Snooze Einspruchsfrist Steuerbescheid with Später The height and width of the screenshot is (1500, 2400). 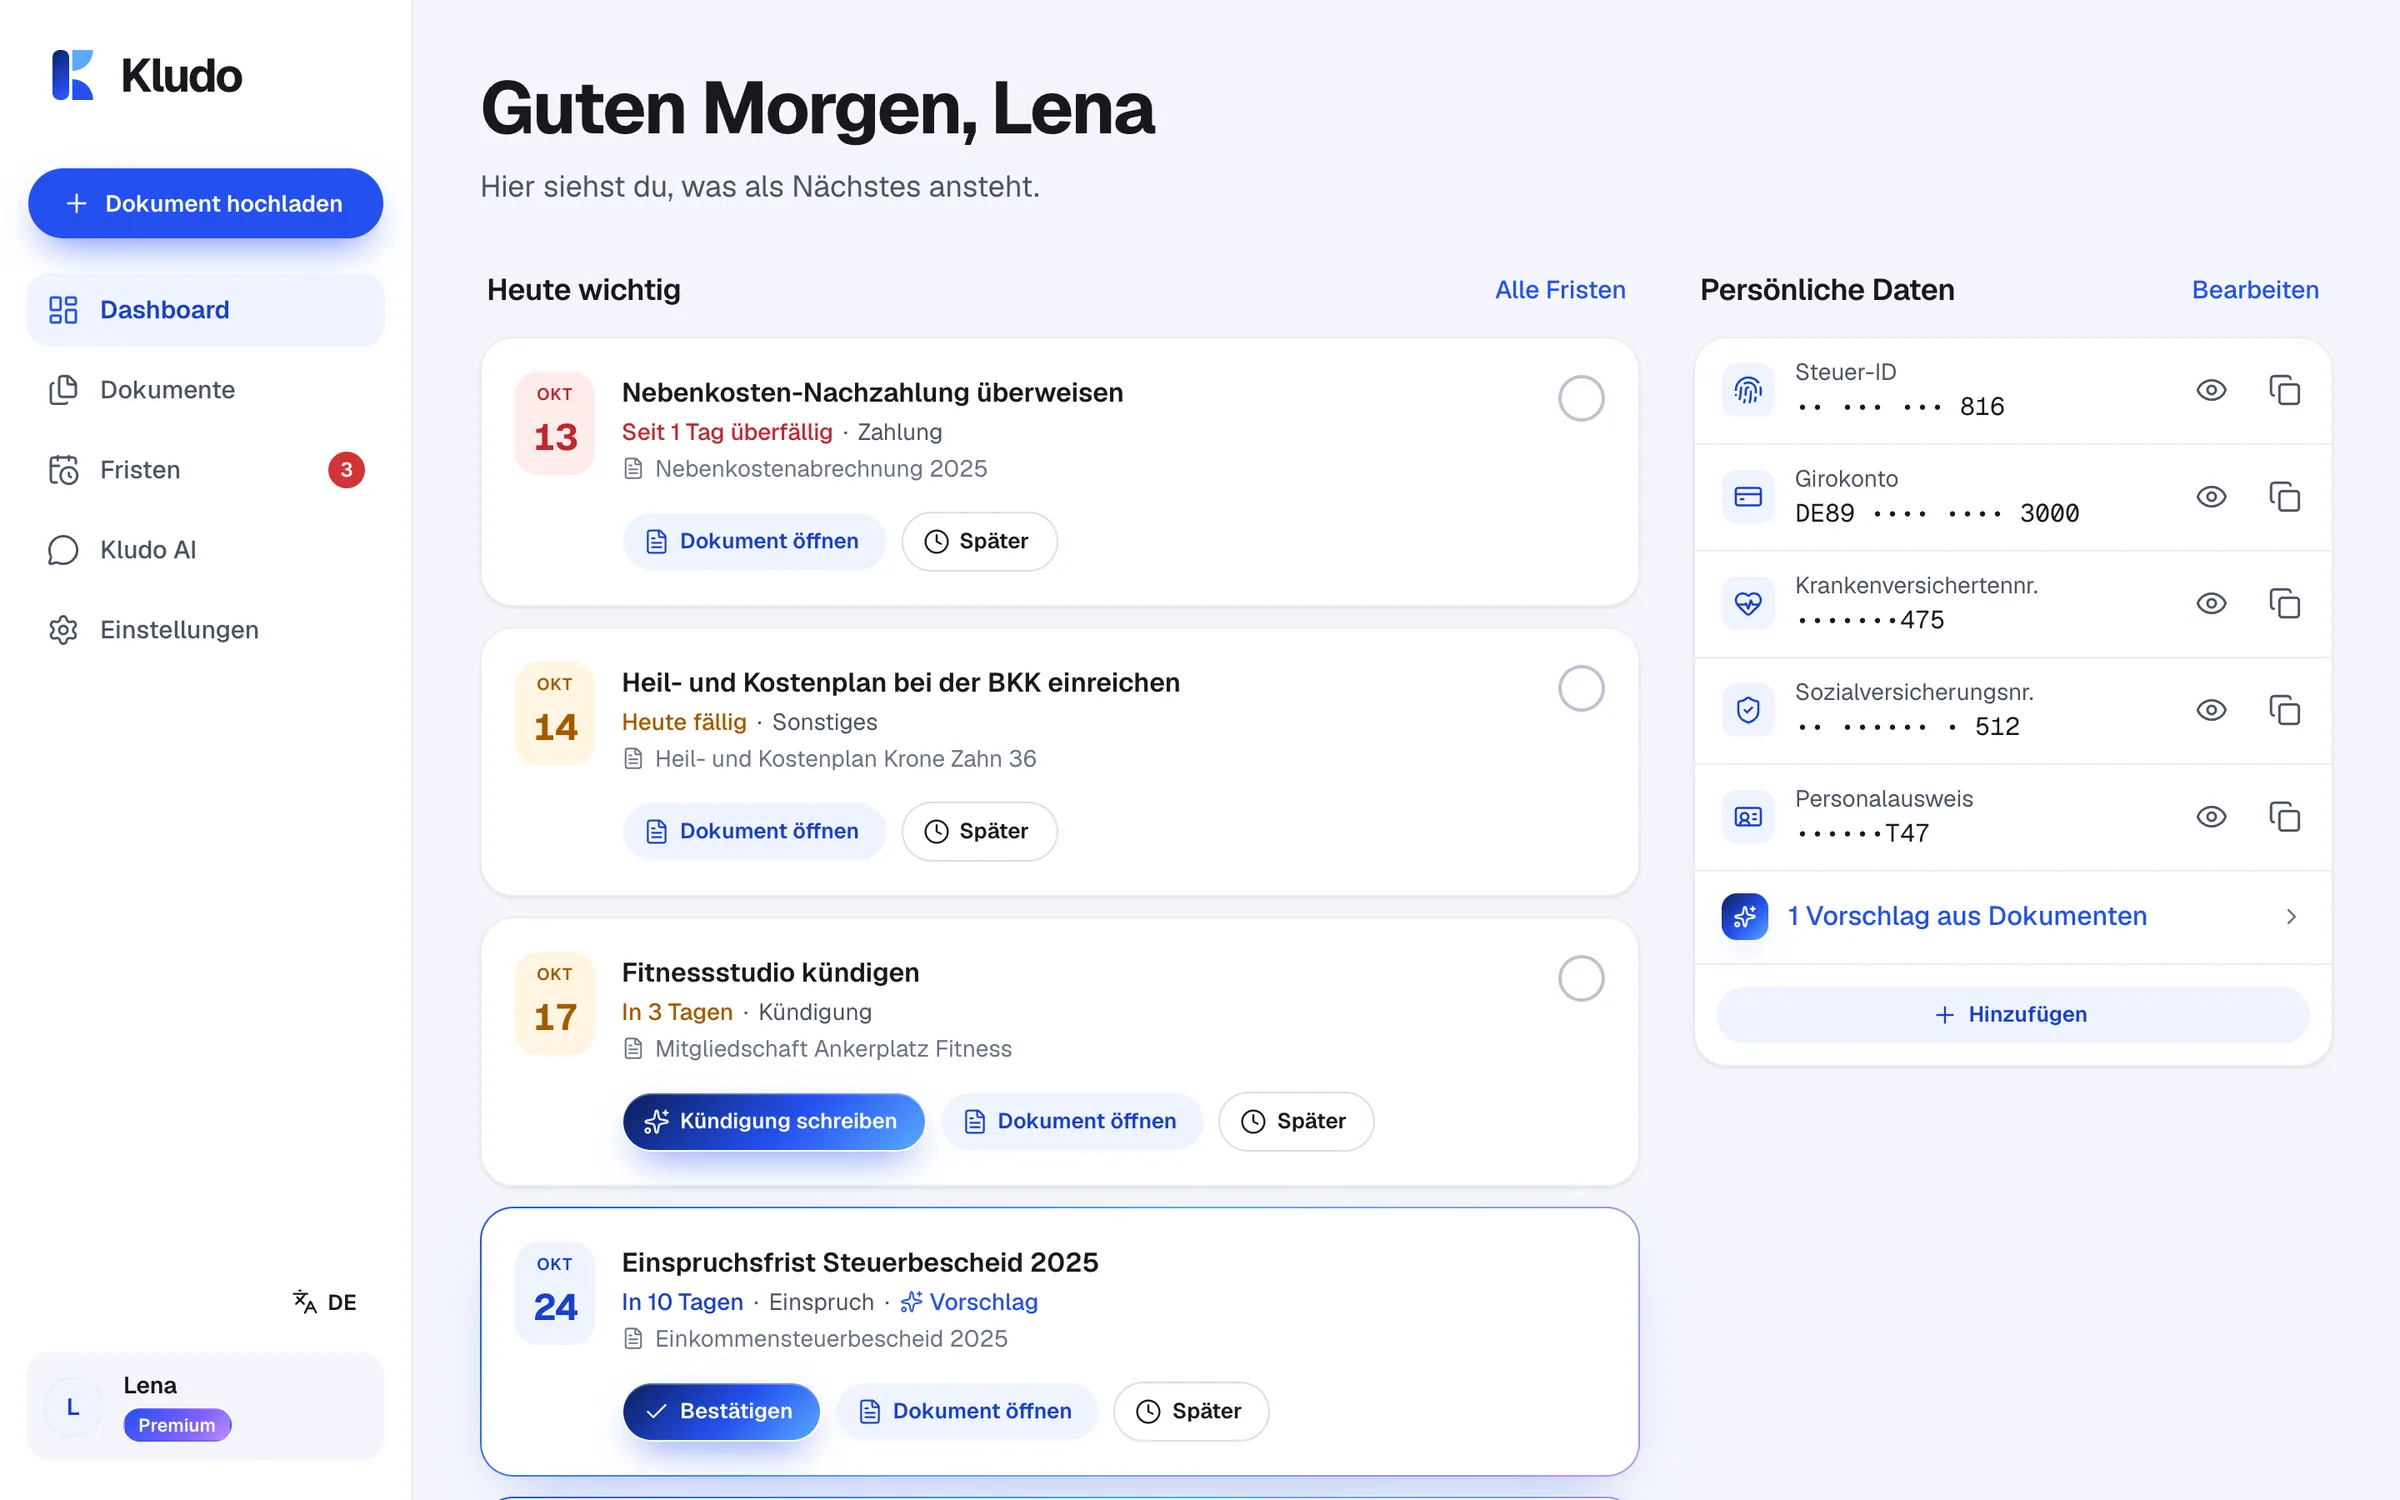coord(1191,1411)
